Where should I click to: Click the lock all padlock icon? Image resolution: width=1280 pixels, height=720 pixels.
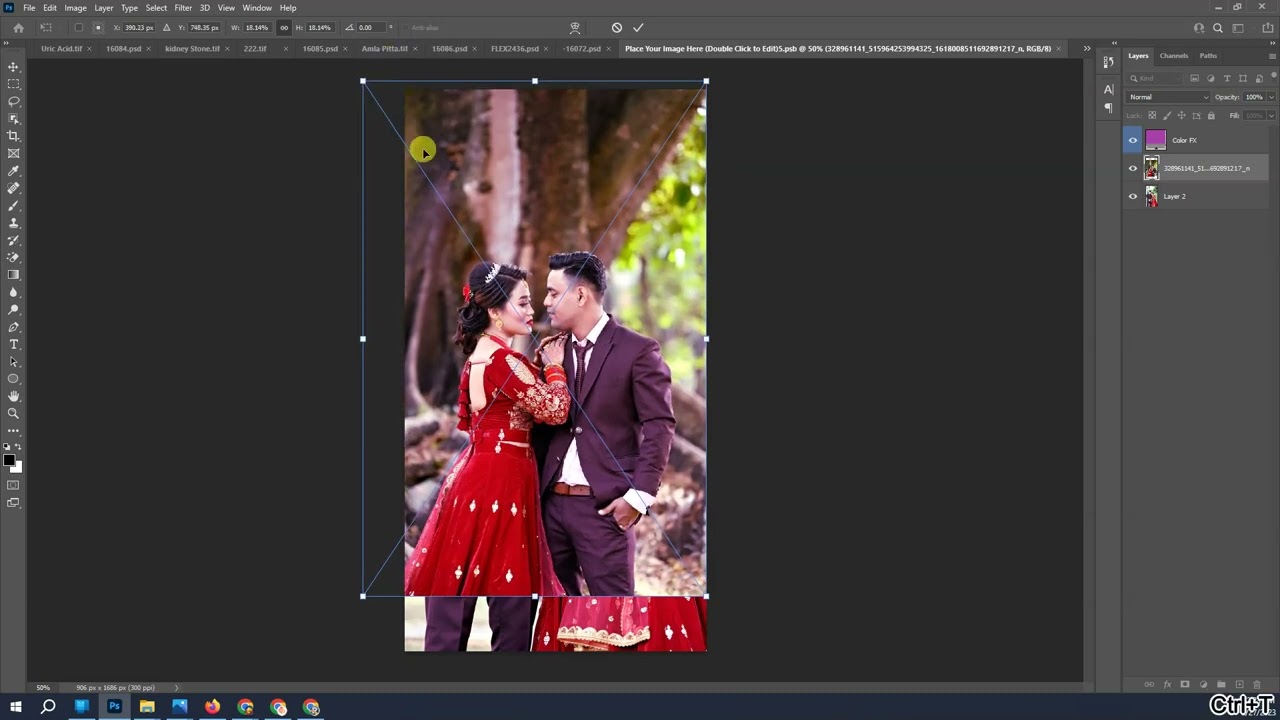click(1211, 116)
